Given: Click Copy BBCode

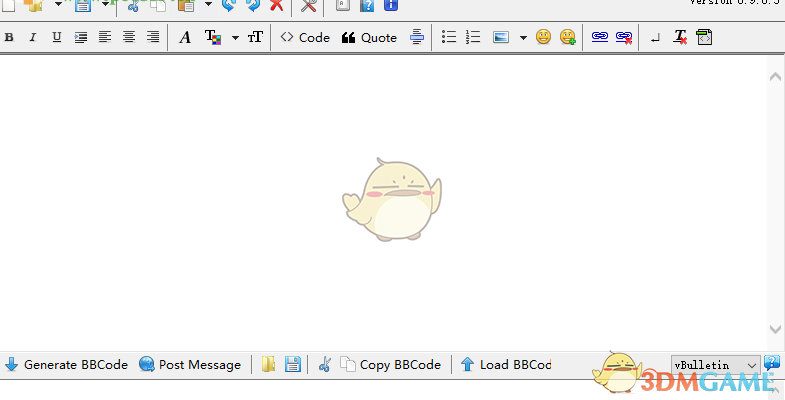Looking at the screenshot, I should 390,364.
